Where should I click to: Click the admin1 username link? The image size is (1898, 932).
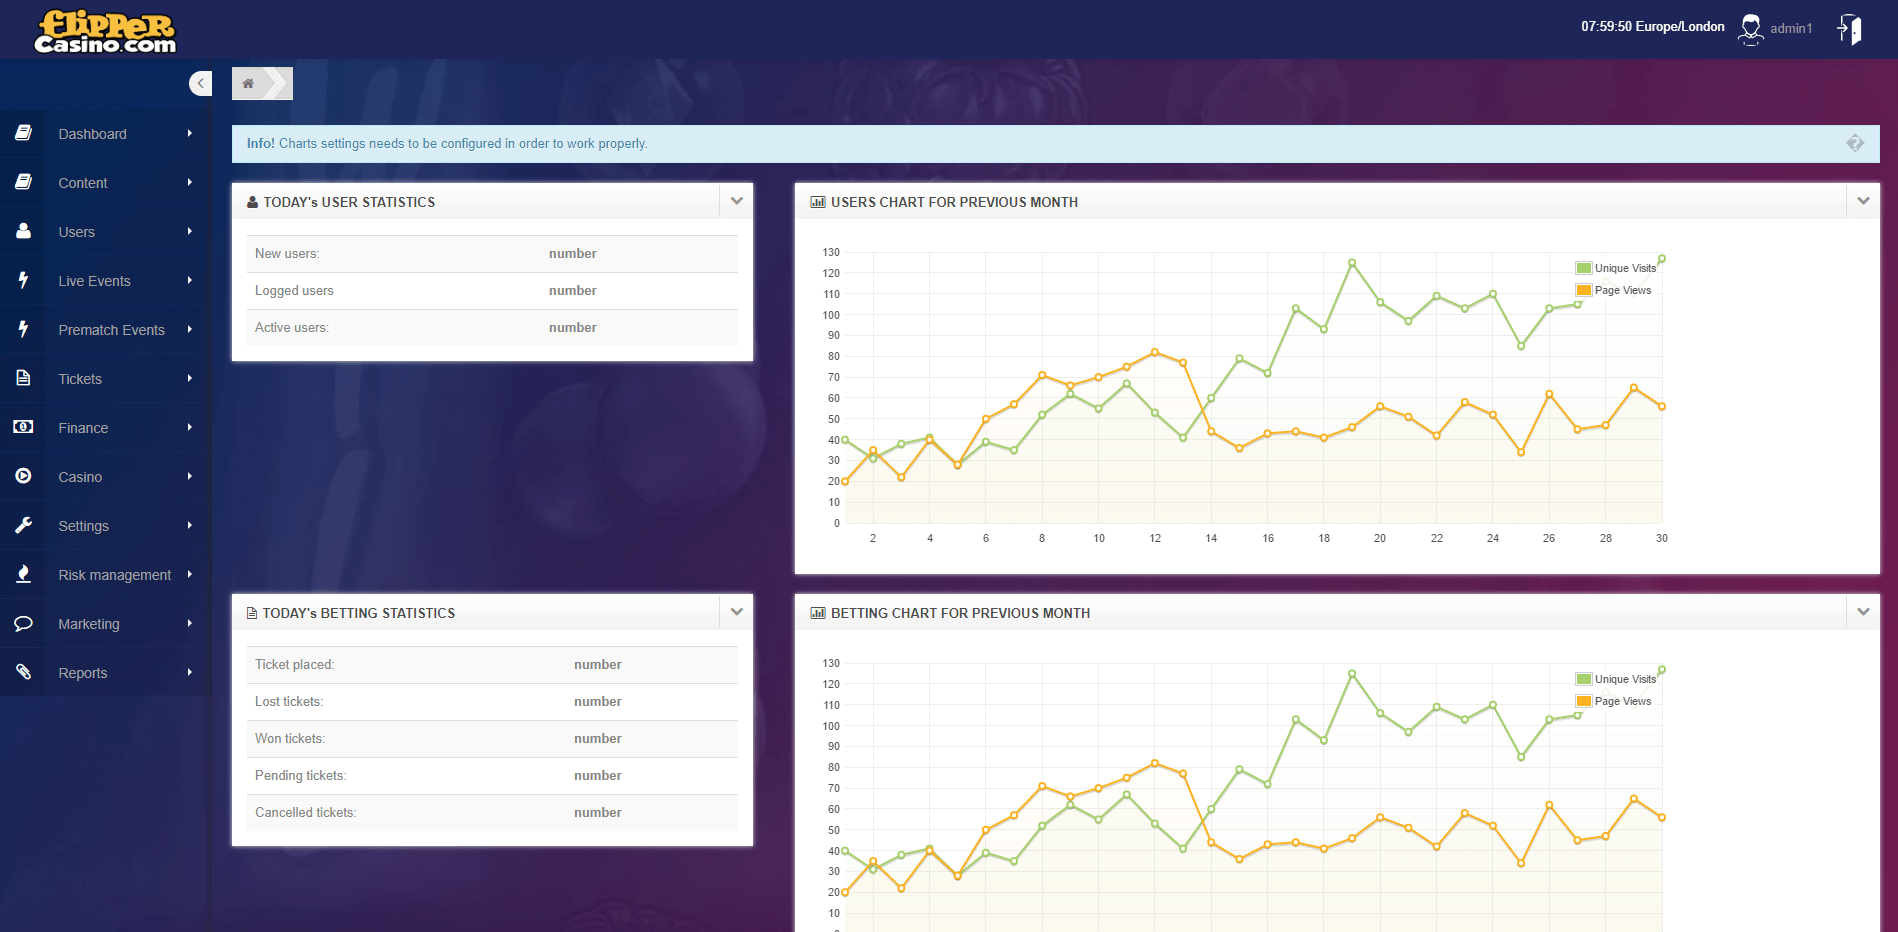click(1791, 29)
